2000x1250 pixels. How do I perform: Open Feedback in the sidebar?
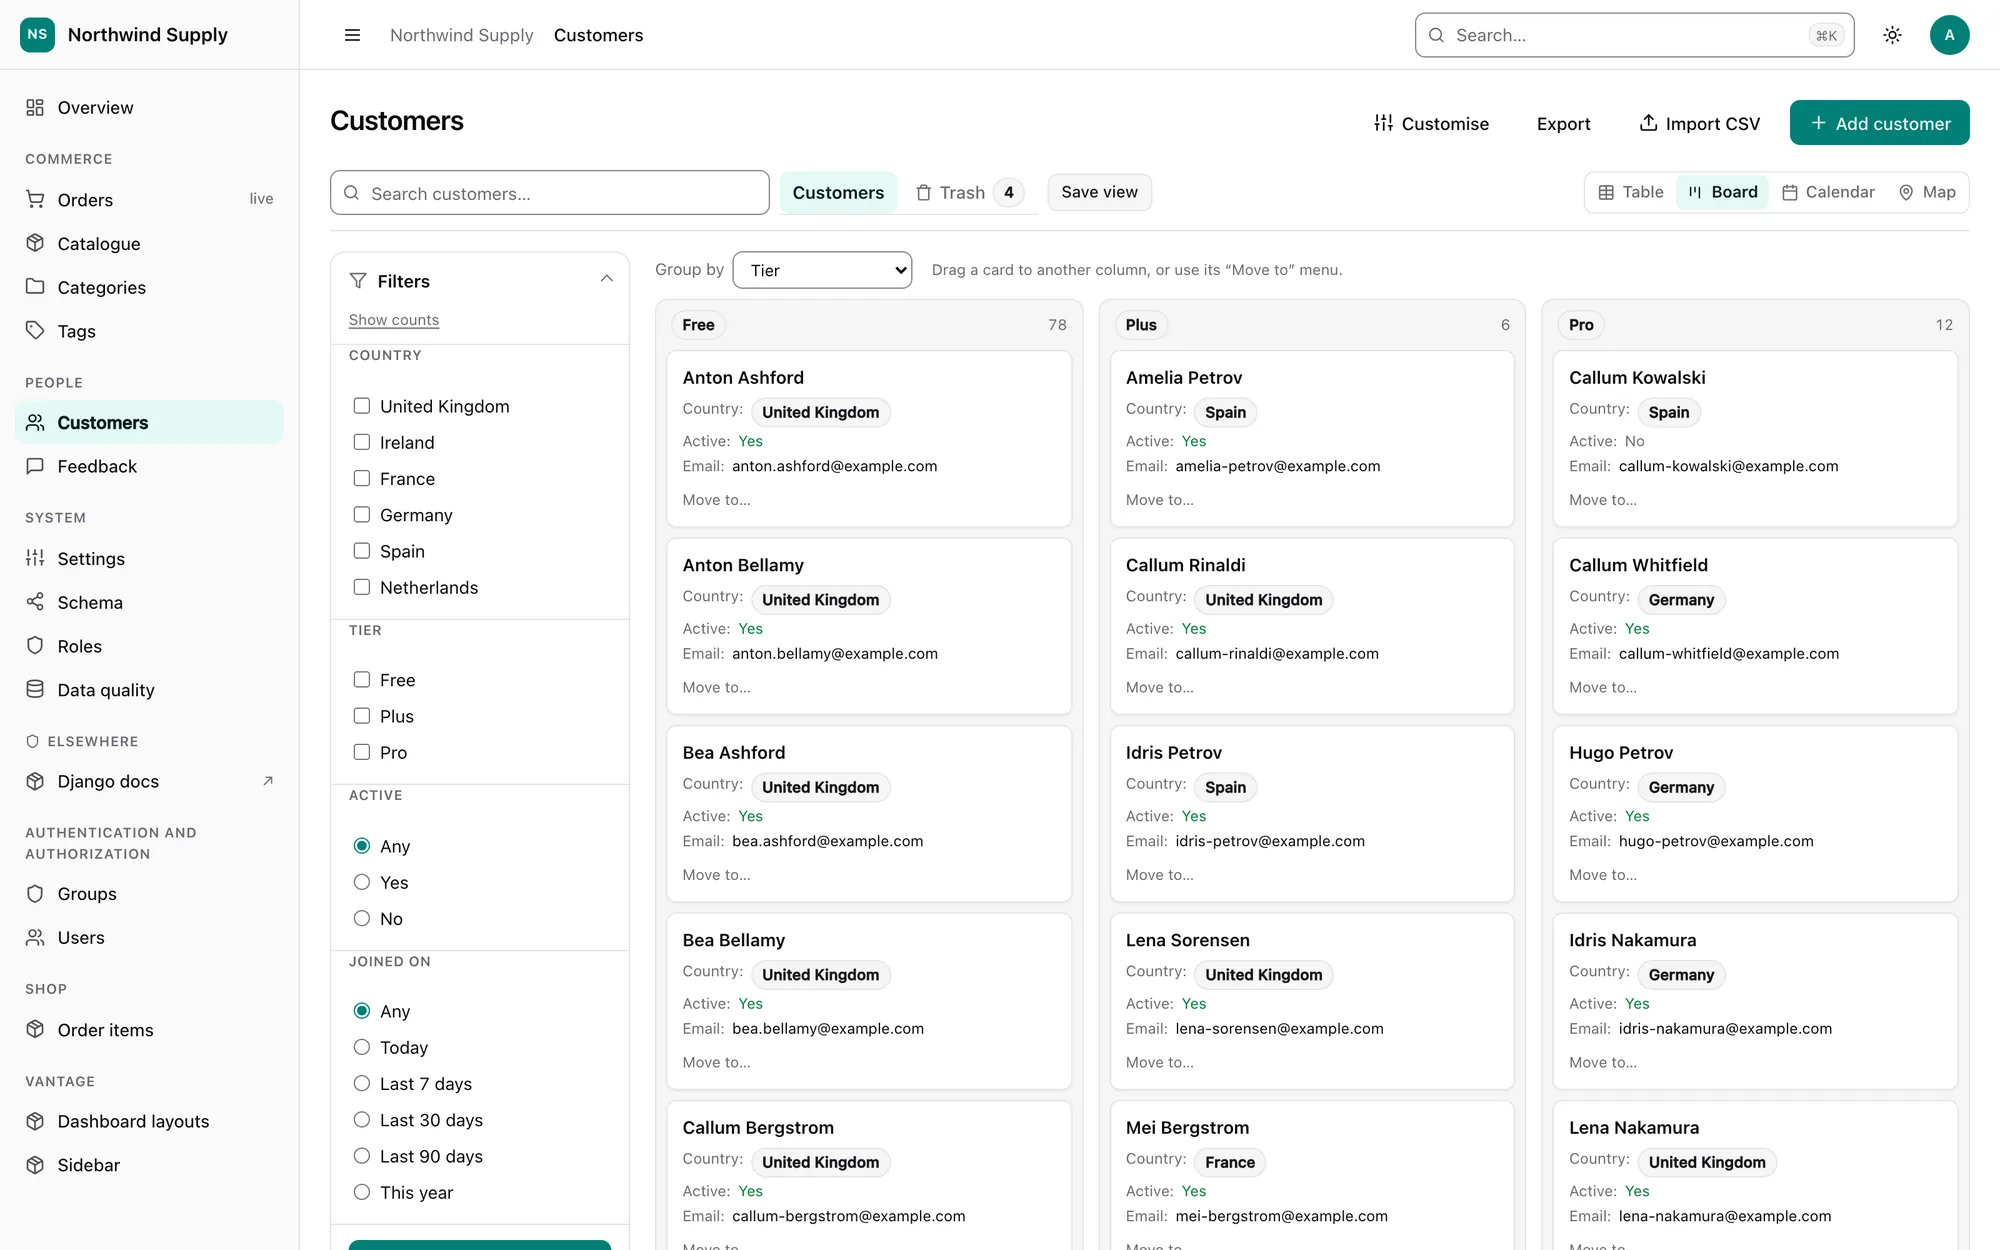click(x=149, y=466)
